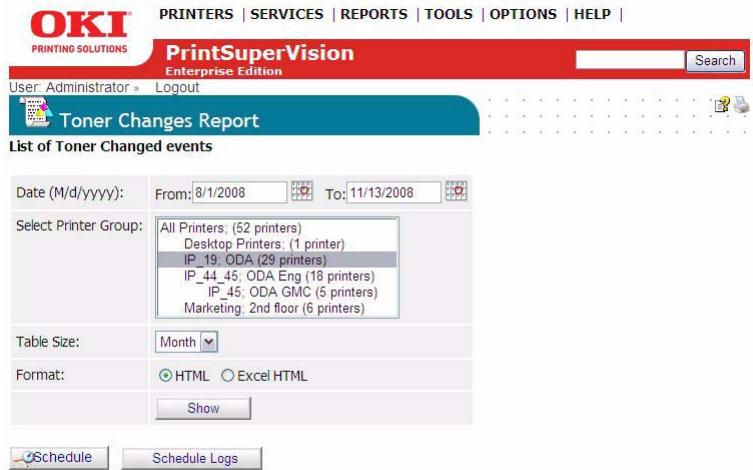
Task: Click the search text field
Action: click(630, 60)
